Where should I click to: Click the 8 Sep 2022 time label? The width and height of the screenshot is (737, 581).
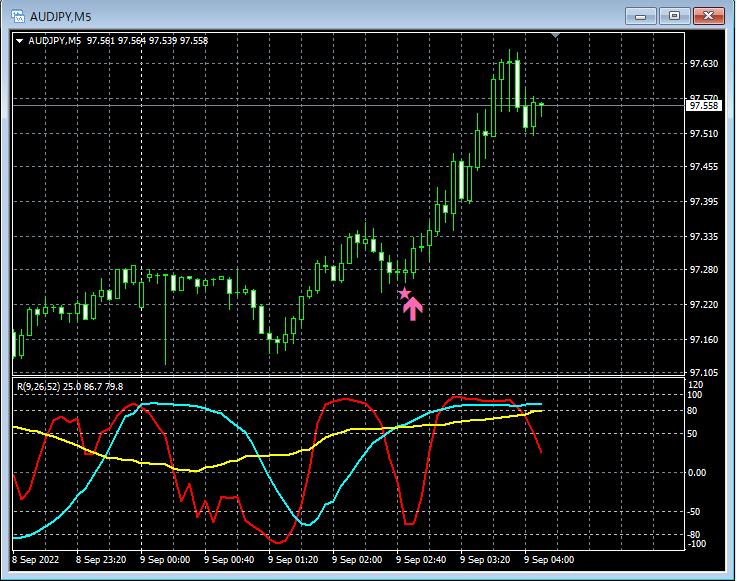click(x=36, y=560)
